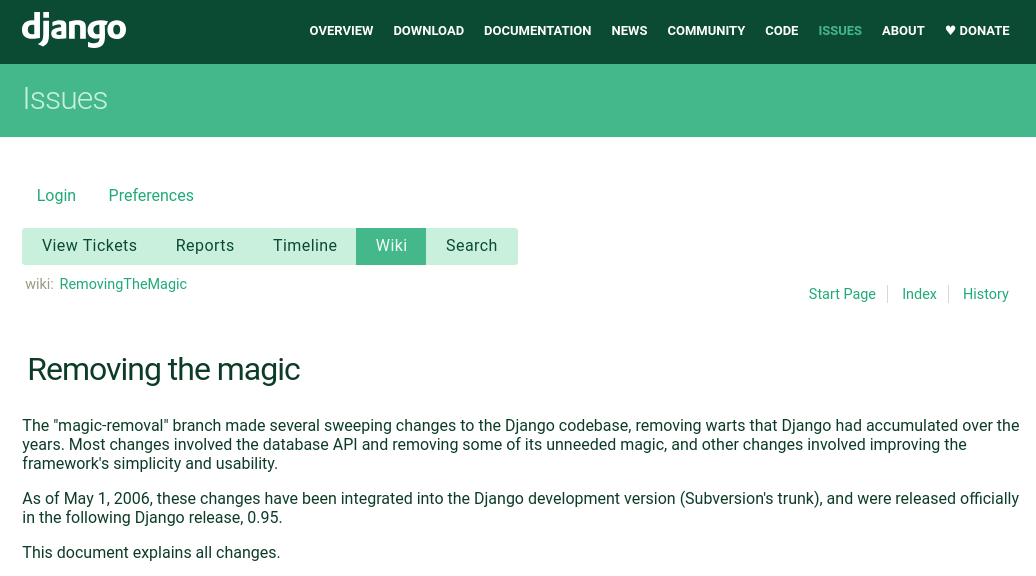
Task: Click the Login link
Action: [56, 195]
